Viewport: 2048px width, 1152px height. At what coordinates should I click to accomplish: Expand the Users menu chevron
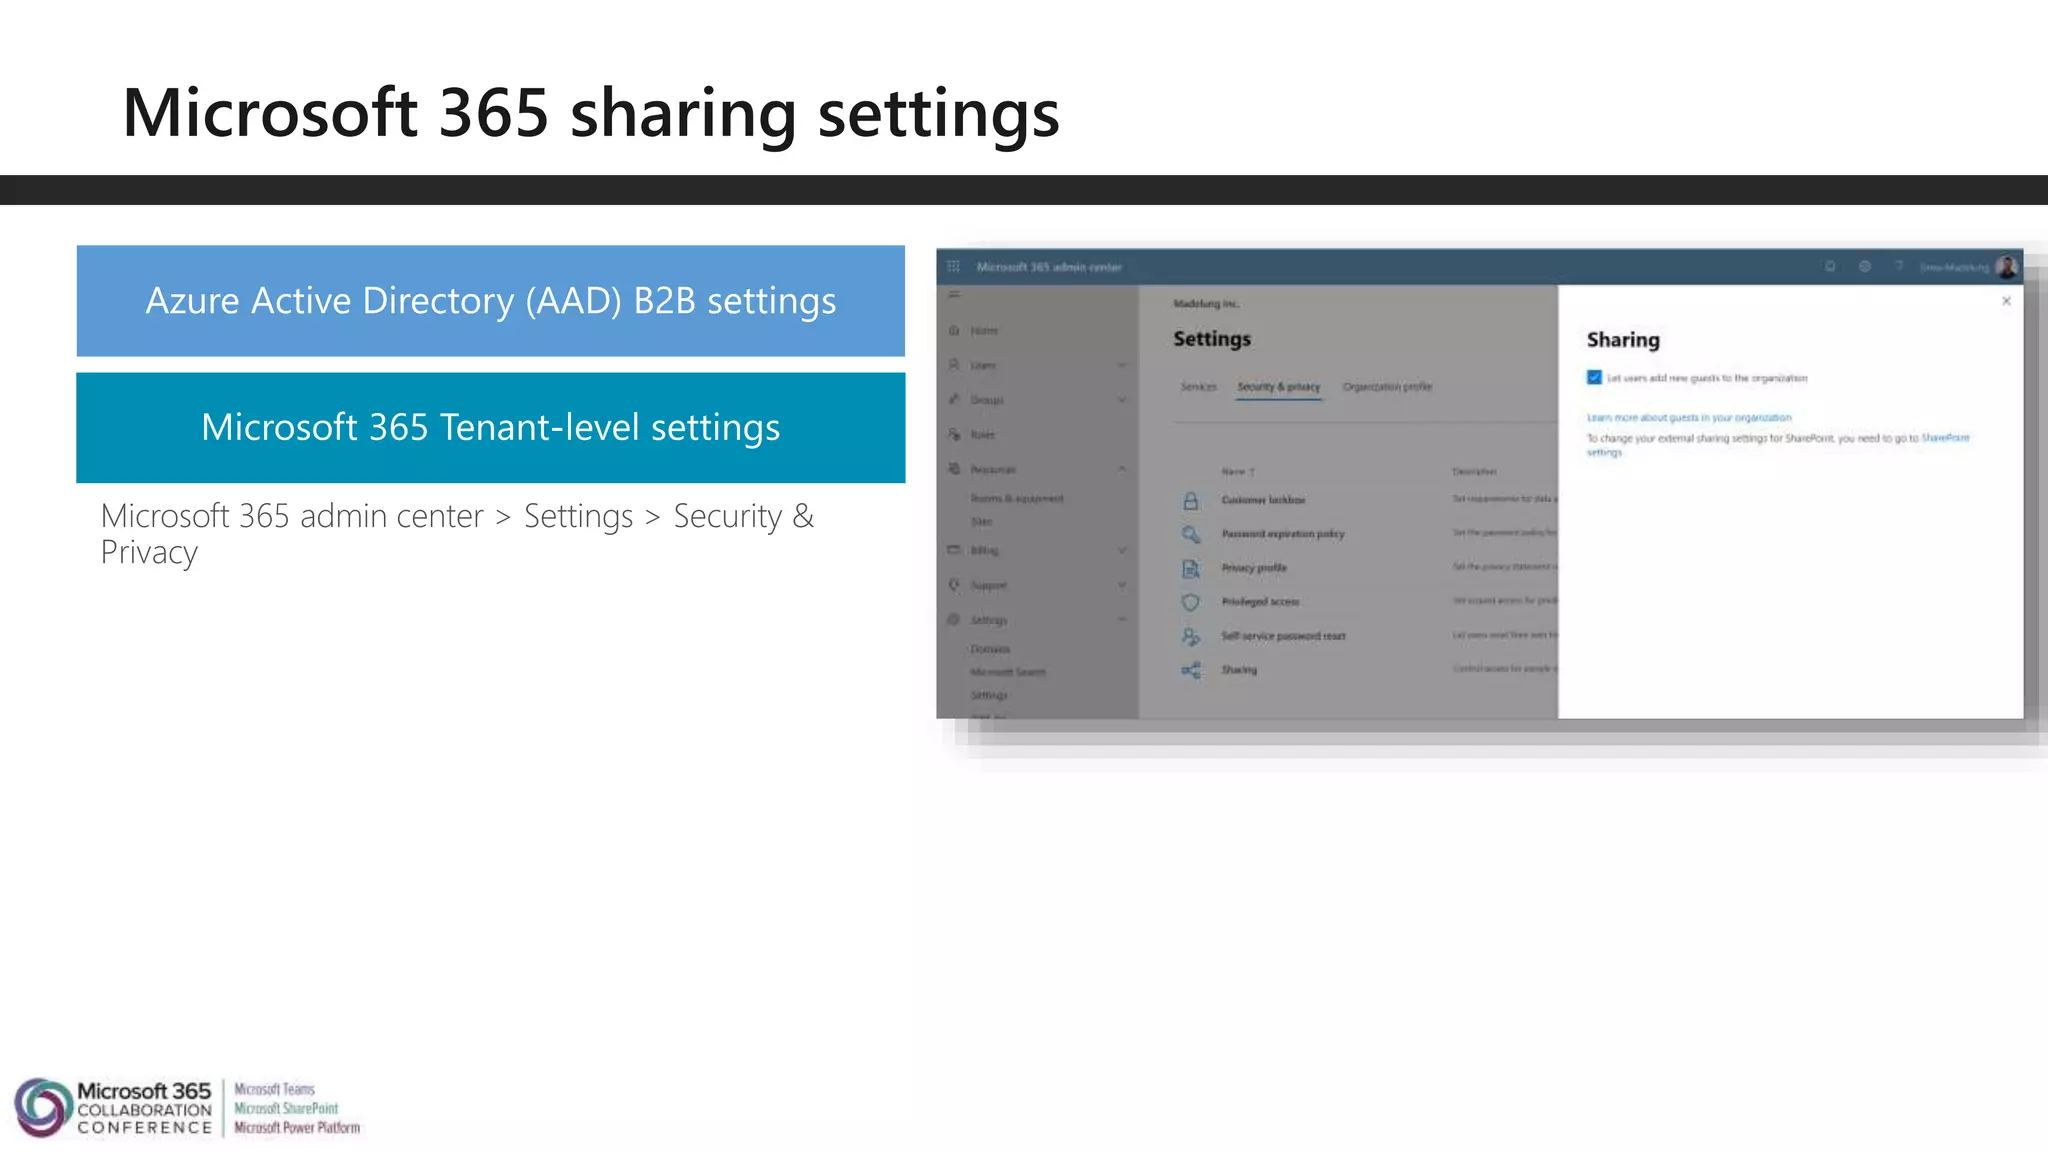coord(1122,365)
